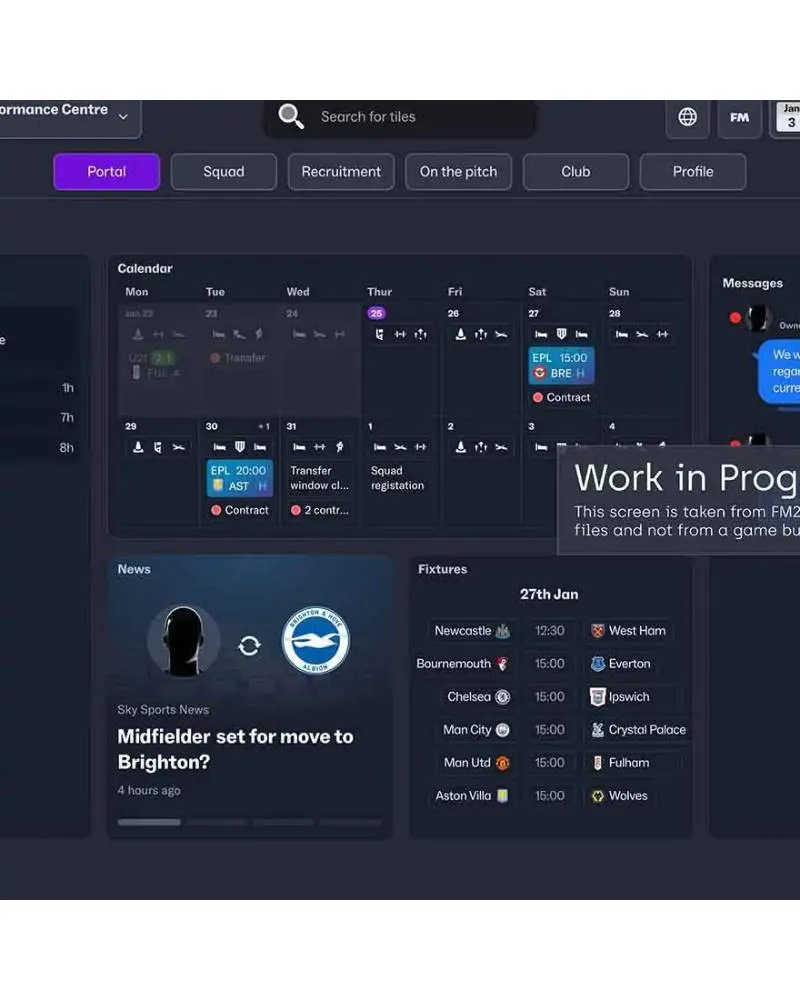
Task: Open headline Midfielder set for move to Brighton
Action: click(235, 749)
